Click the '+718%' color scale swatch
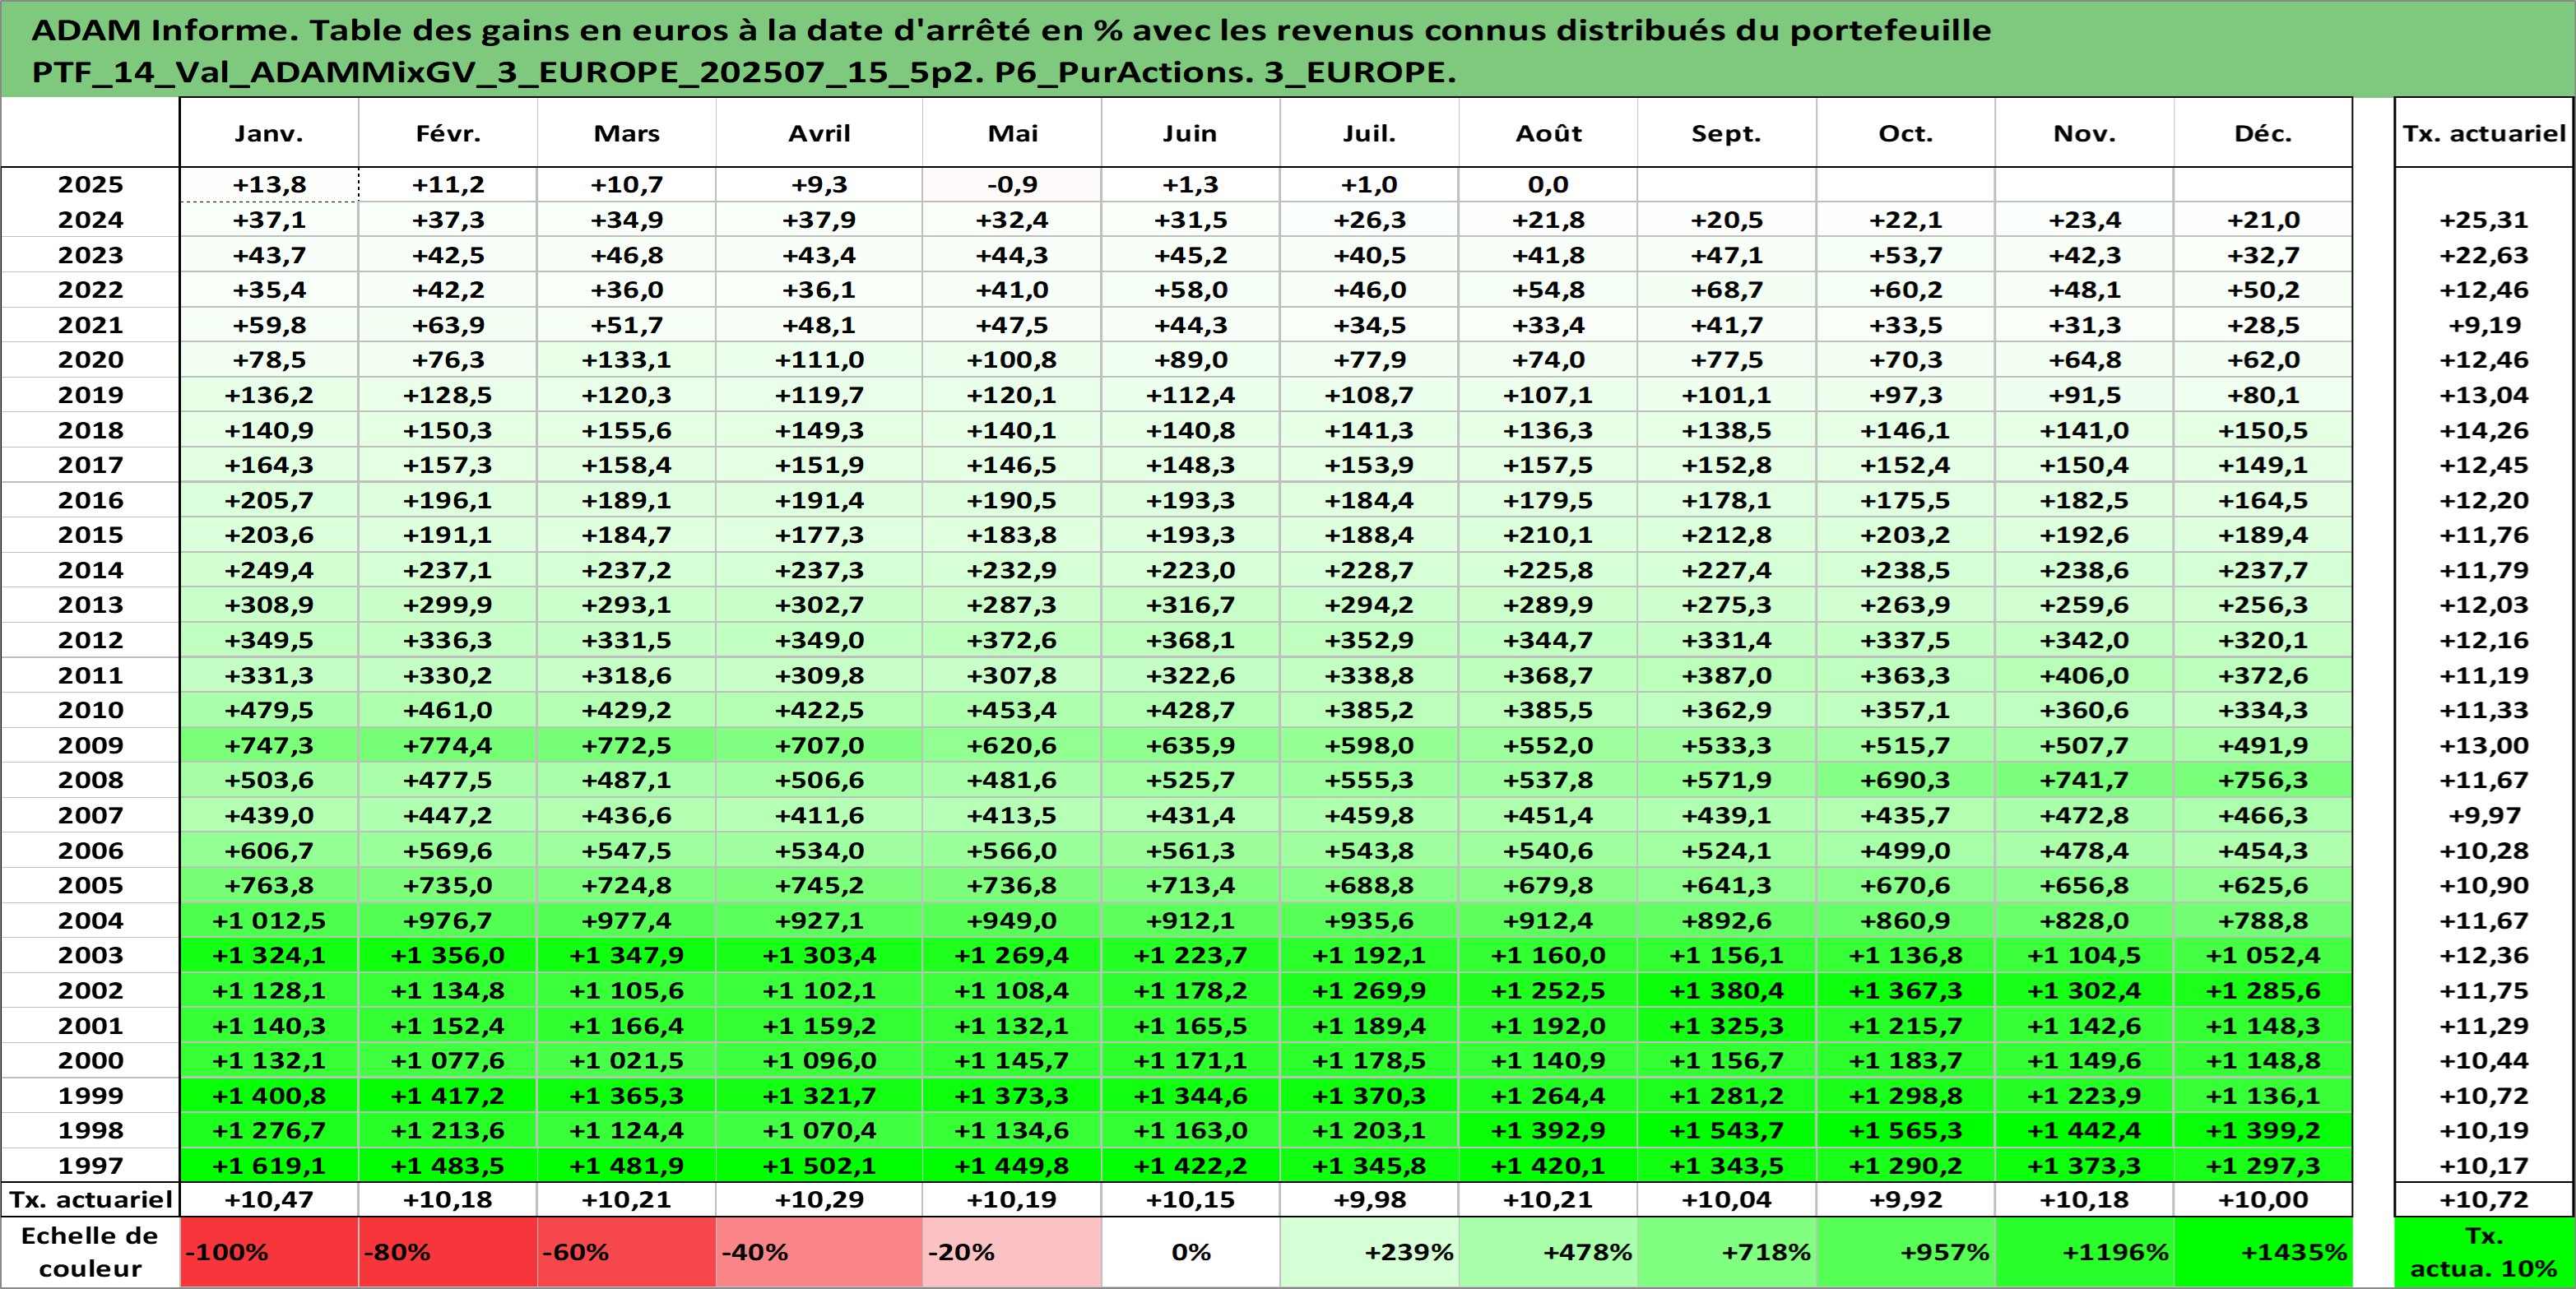The width and height of the screenshot is (2576, 1289). 1726,1252
